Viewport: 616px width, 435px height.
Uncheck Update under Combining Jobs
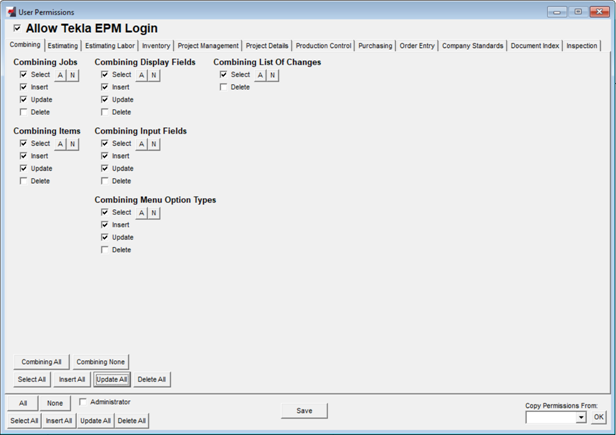coord(23,99)
